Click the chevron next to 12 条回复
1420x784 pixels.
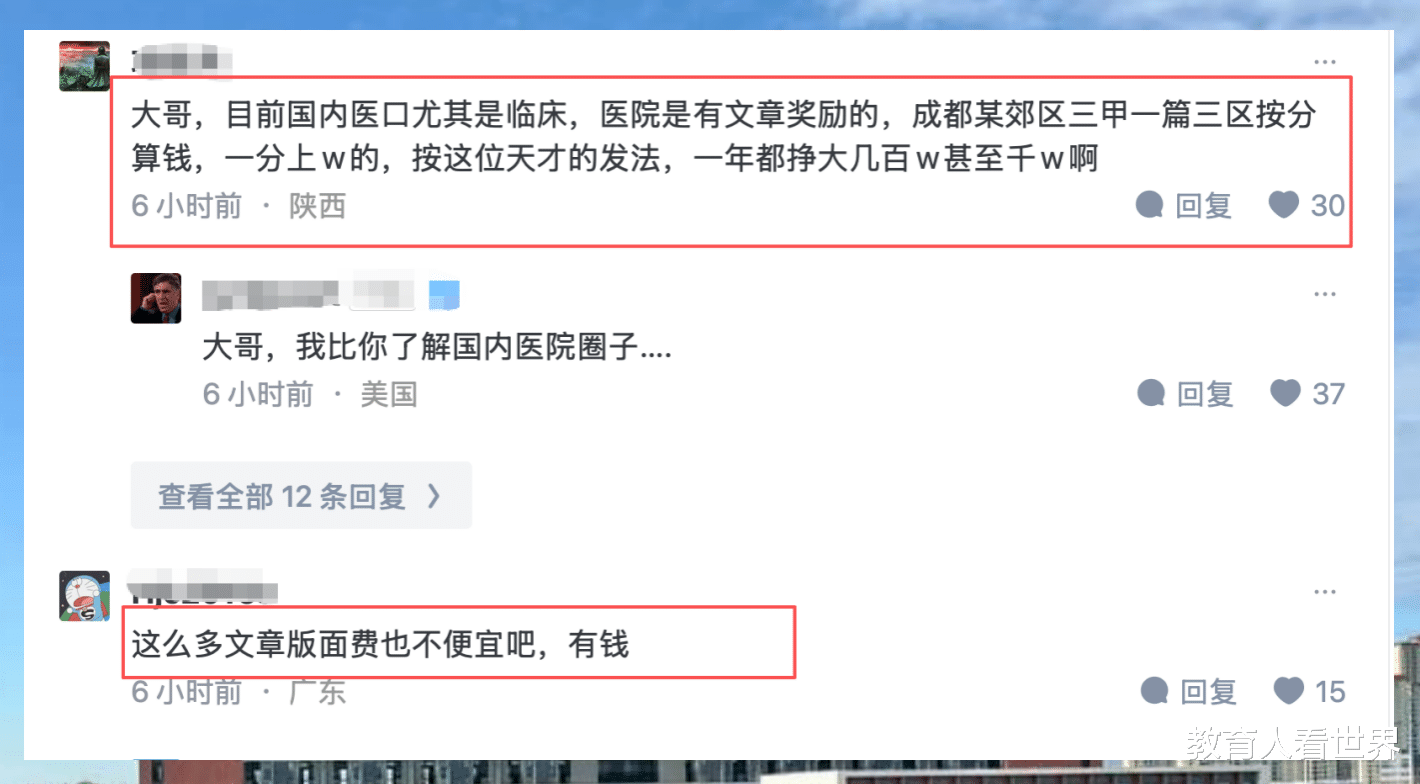coord(434,495)
